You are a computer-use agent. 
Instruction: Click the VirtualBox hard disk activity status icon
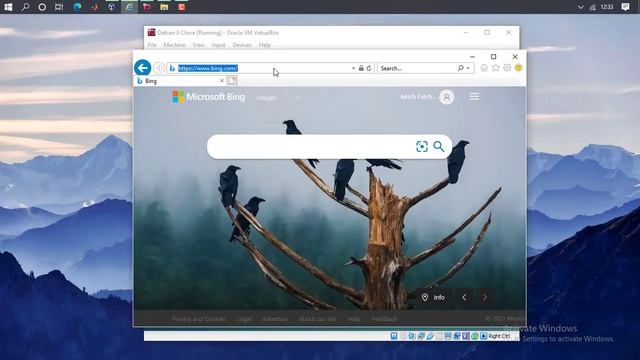point(394,336)
